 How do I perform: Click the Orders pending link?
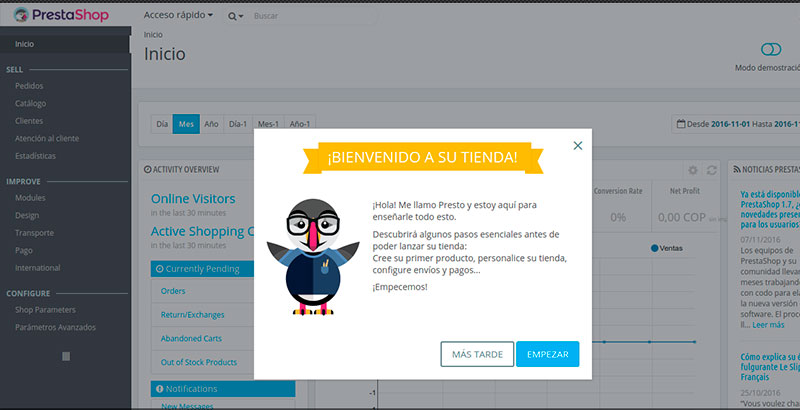[173, 291]
